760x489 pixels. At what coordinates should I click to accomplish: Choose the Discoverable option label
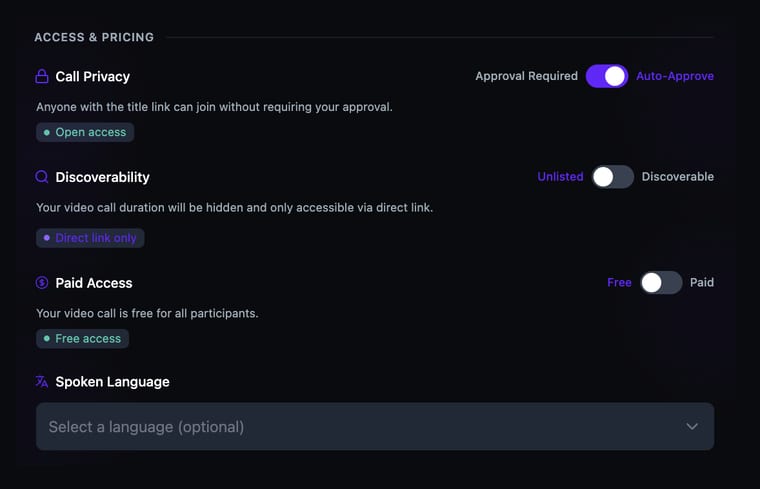(x=678, y=177)
